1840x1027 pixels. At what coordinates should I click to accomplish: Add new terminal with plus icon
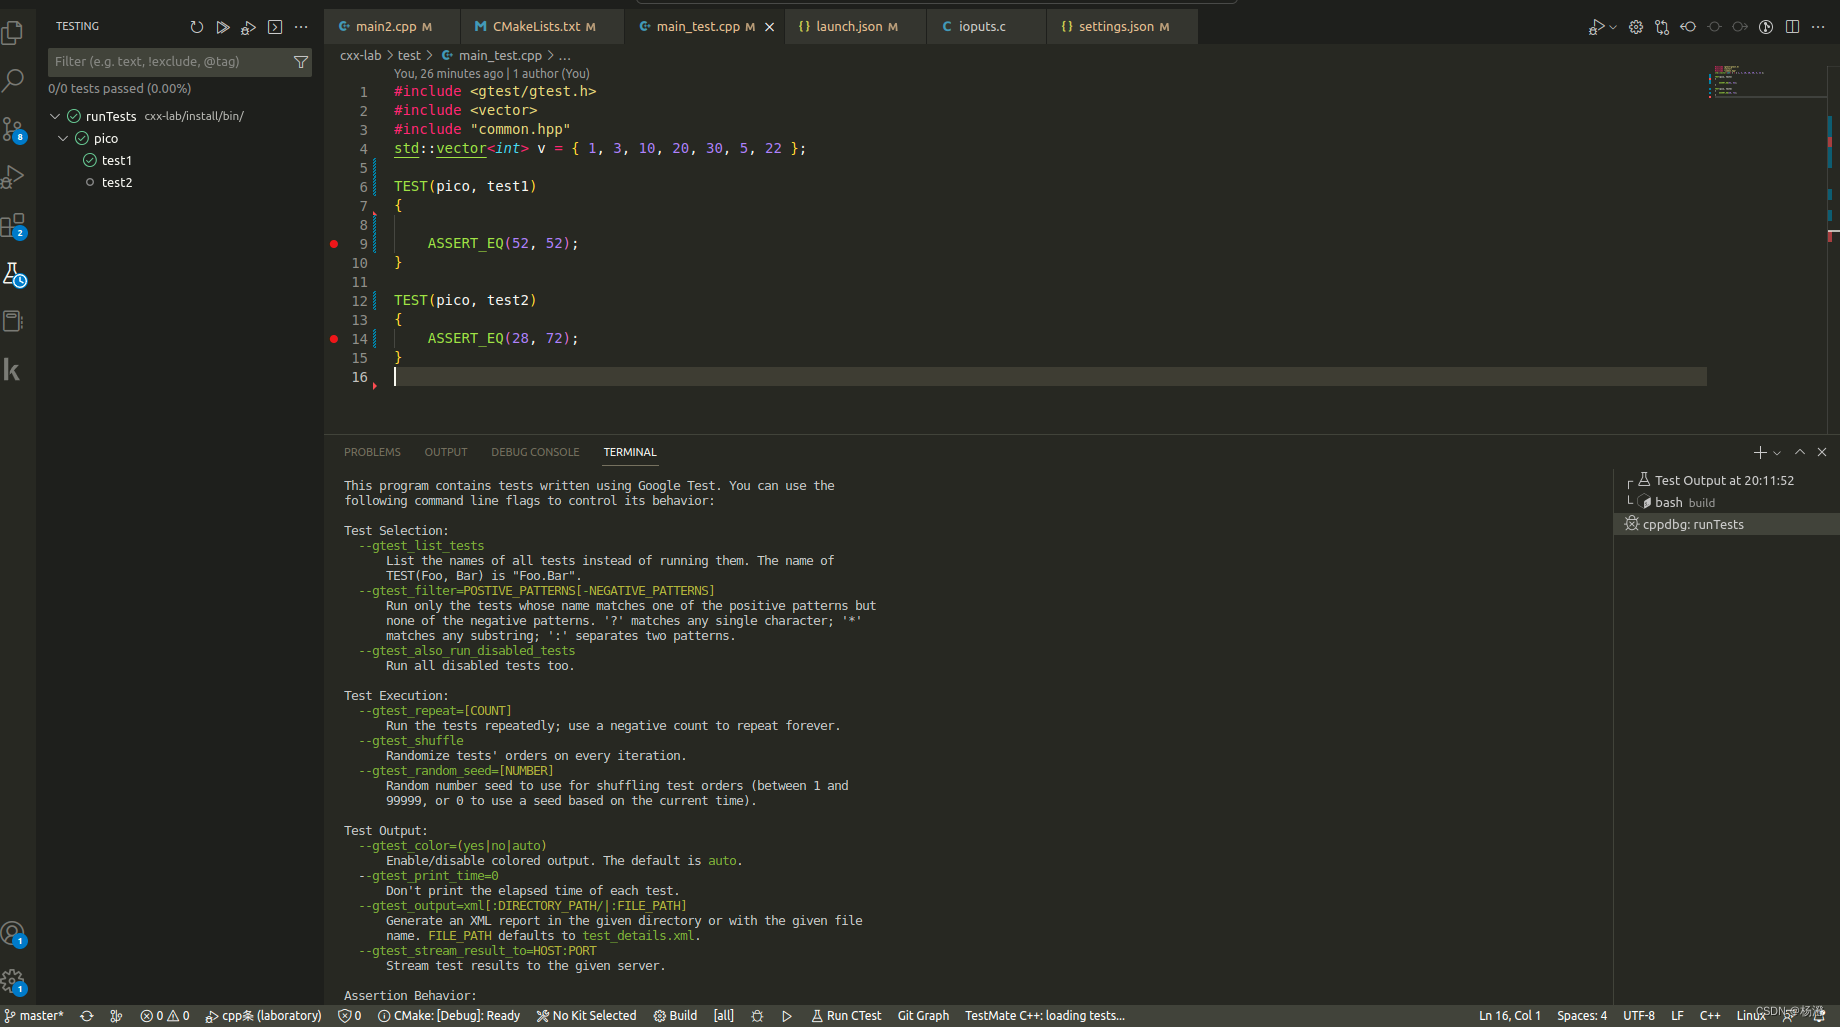1760,452
